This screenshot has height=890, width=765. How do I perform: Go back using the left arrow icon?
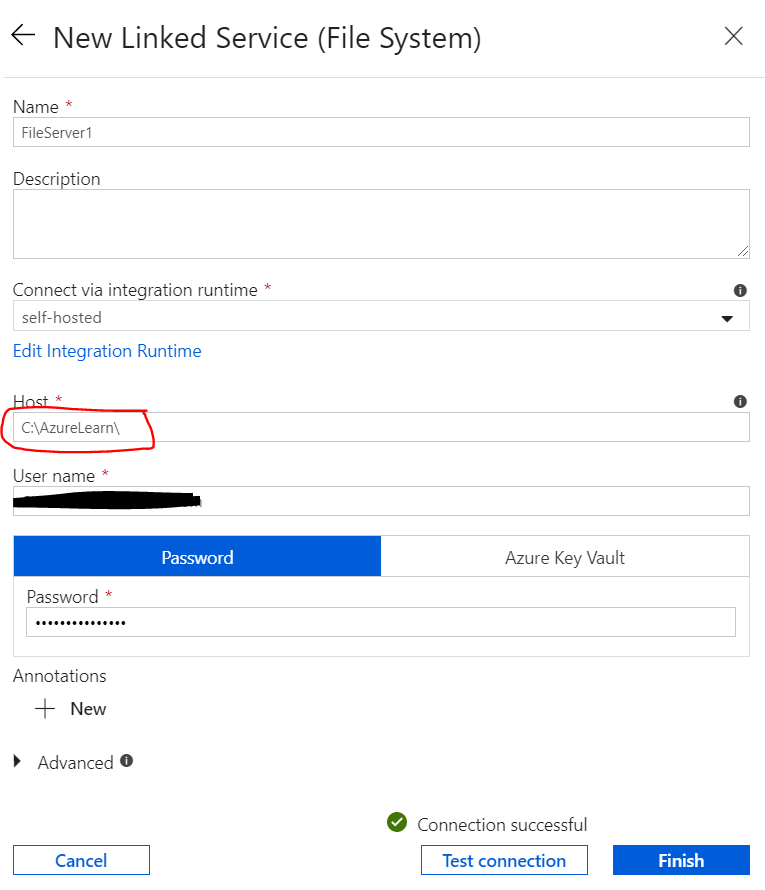click(x=23, y=35)
